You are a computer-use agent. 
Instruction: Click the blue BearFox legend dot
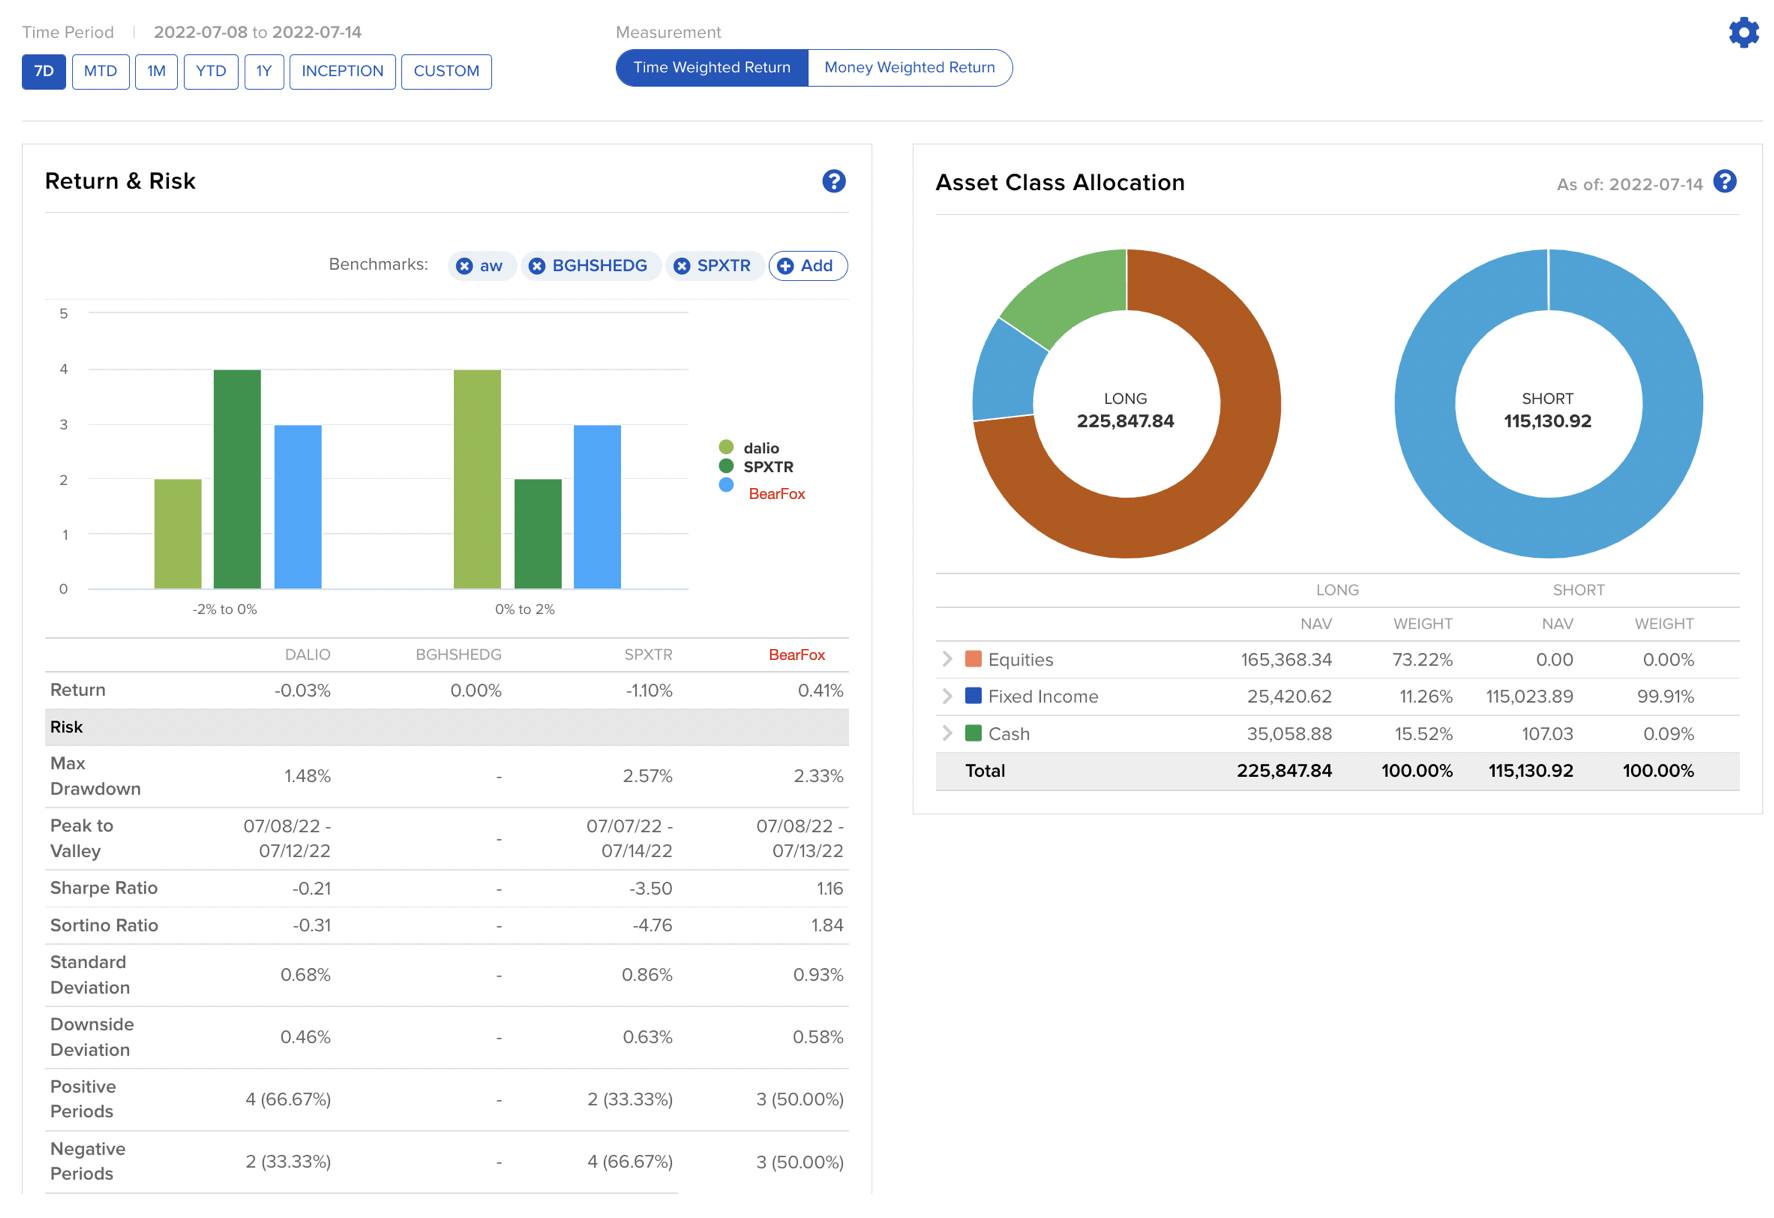[x=726, y=485]
